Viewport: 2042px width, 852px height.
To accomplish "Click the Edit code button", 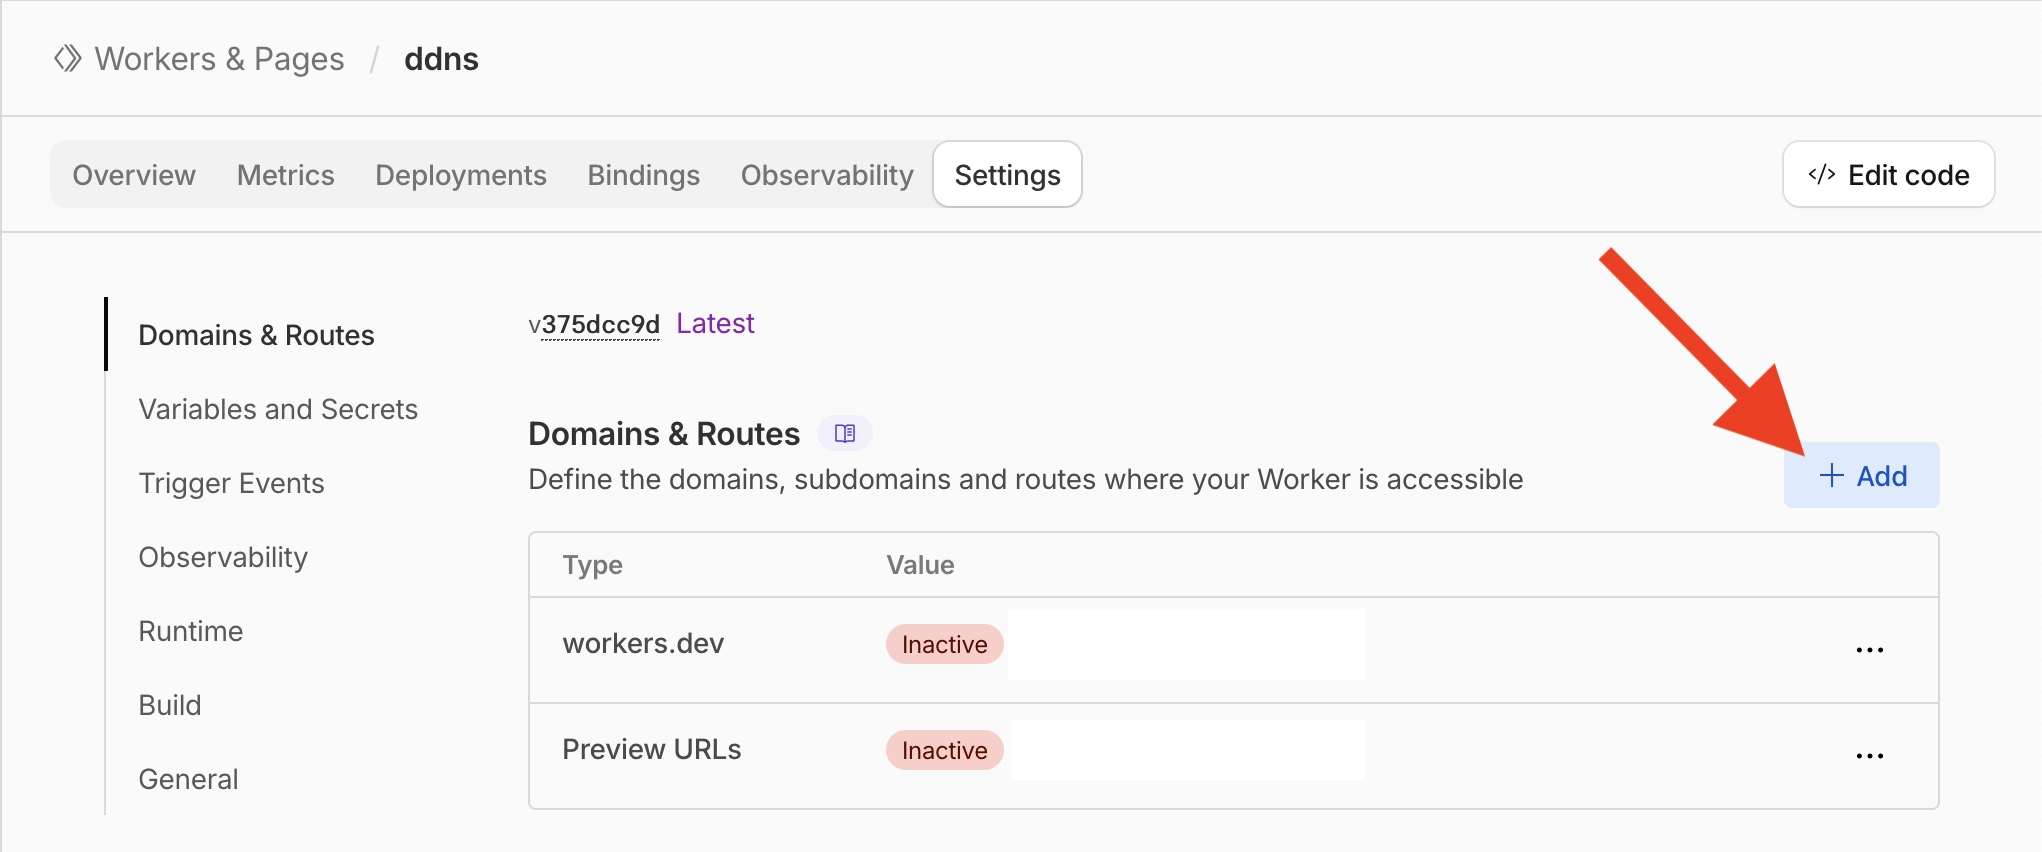I will tap(1888, 175).
